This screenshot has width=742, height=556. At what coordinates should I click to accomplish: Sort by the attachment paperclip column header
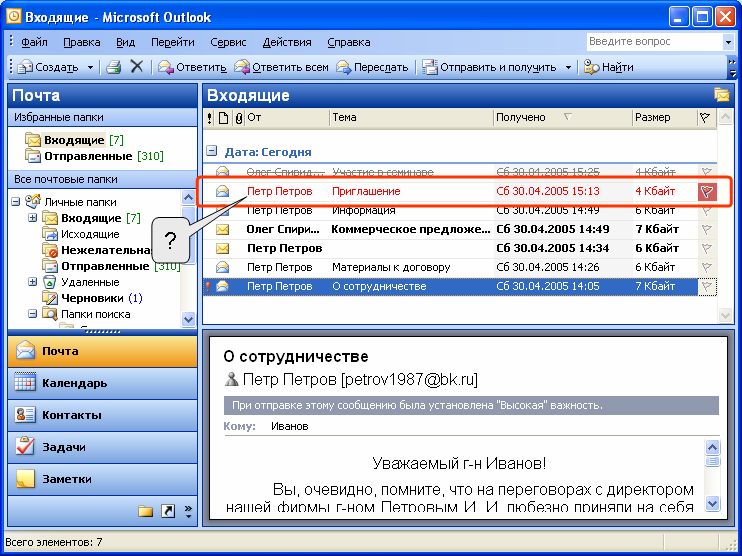(x=238, y=118)
